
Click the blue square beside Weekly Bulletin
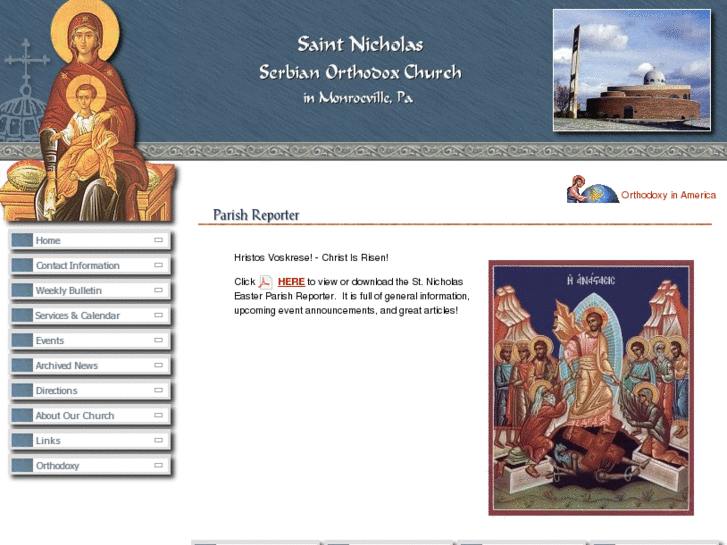22,290
